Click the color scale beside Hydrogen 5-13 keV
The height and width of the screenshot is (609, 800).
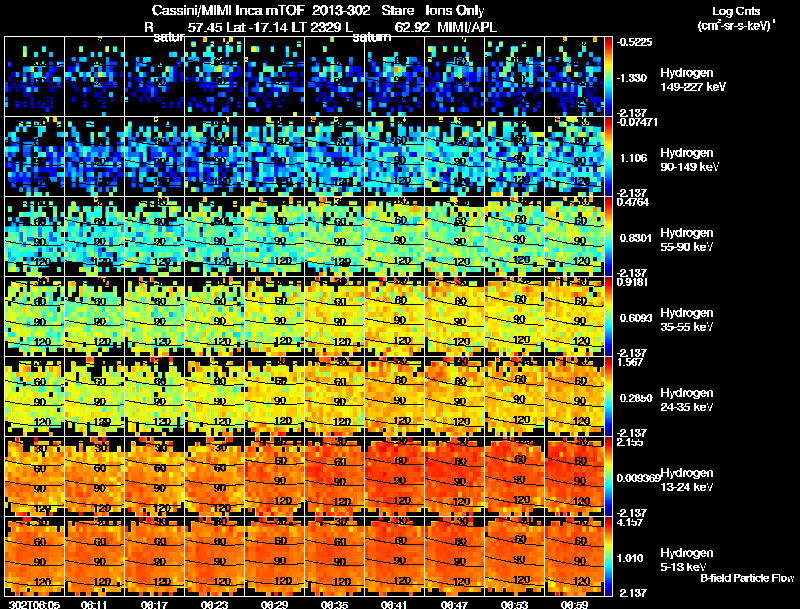click(x=608, y=556)
